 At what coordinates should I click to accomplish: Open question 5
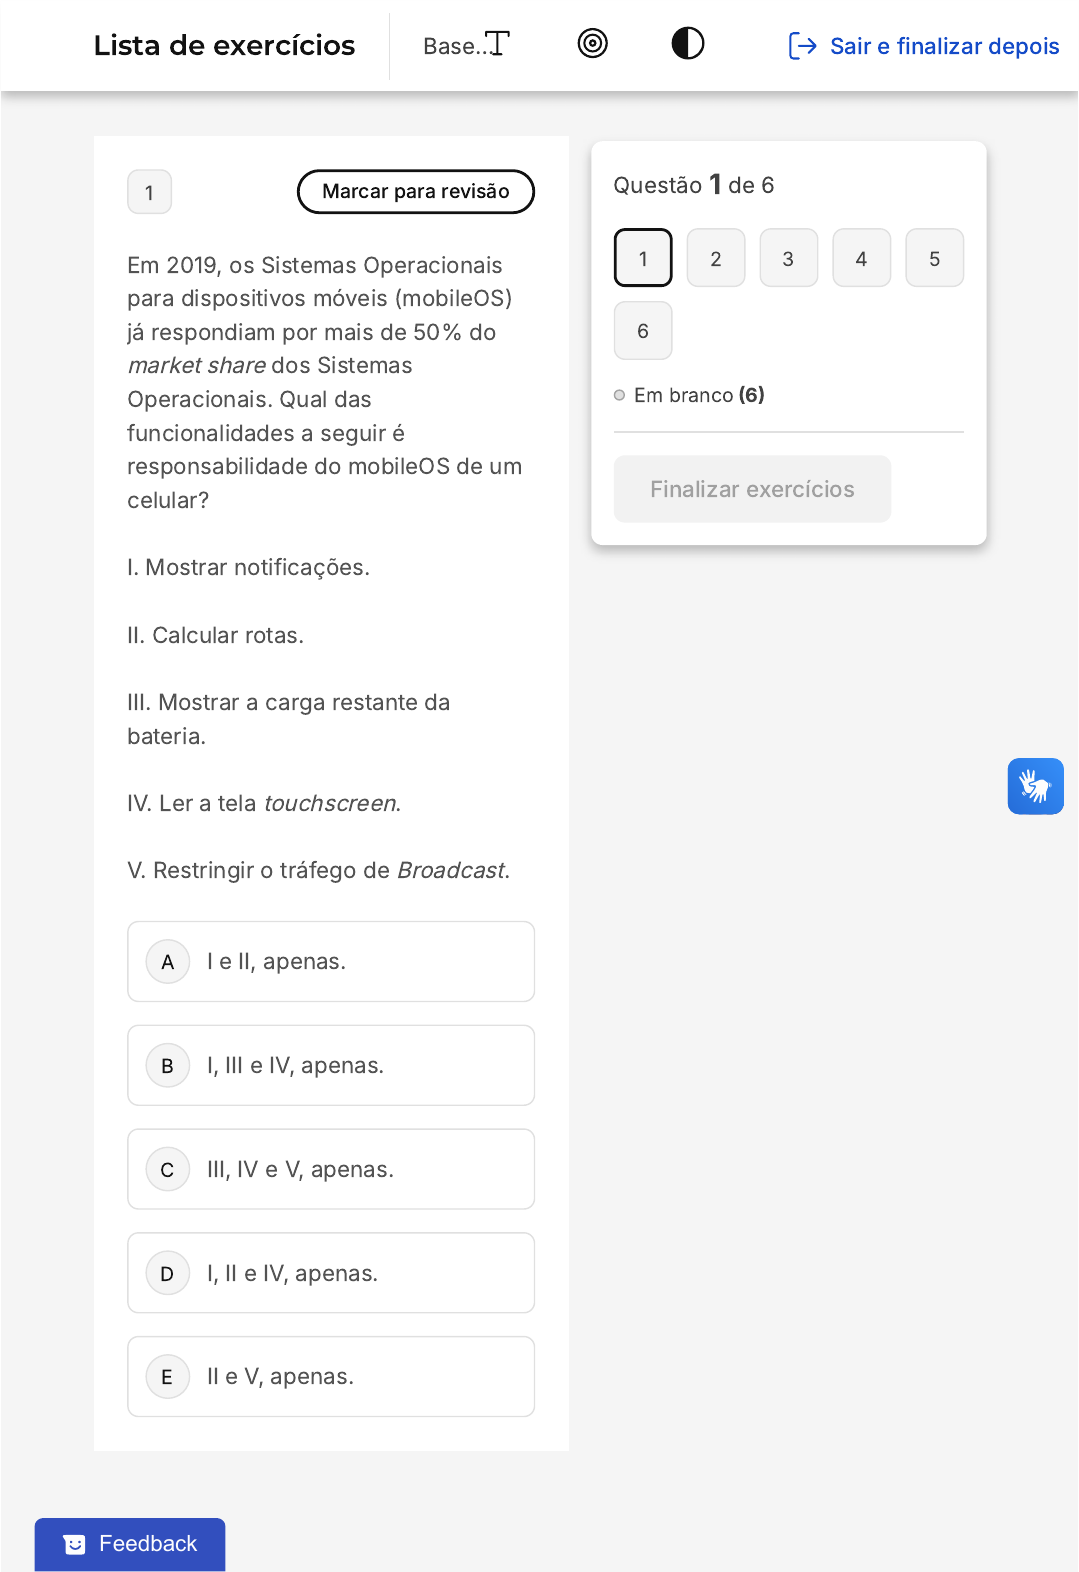point(935,258)
